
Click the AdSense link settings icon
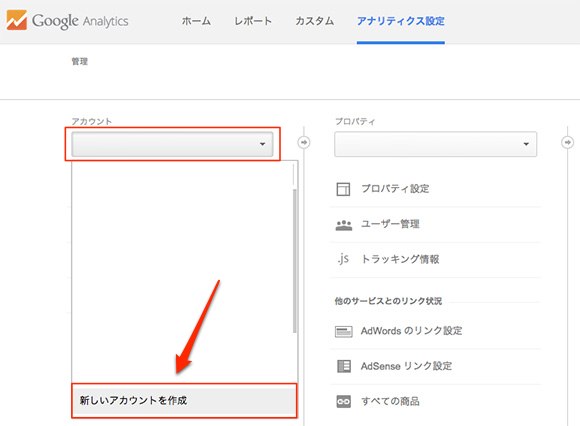tap(344, 366)
